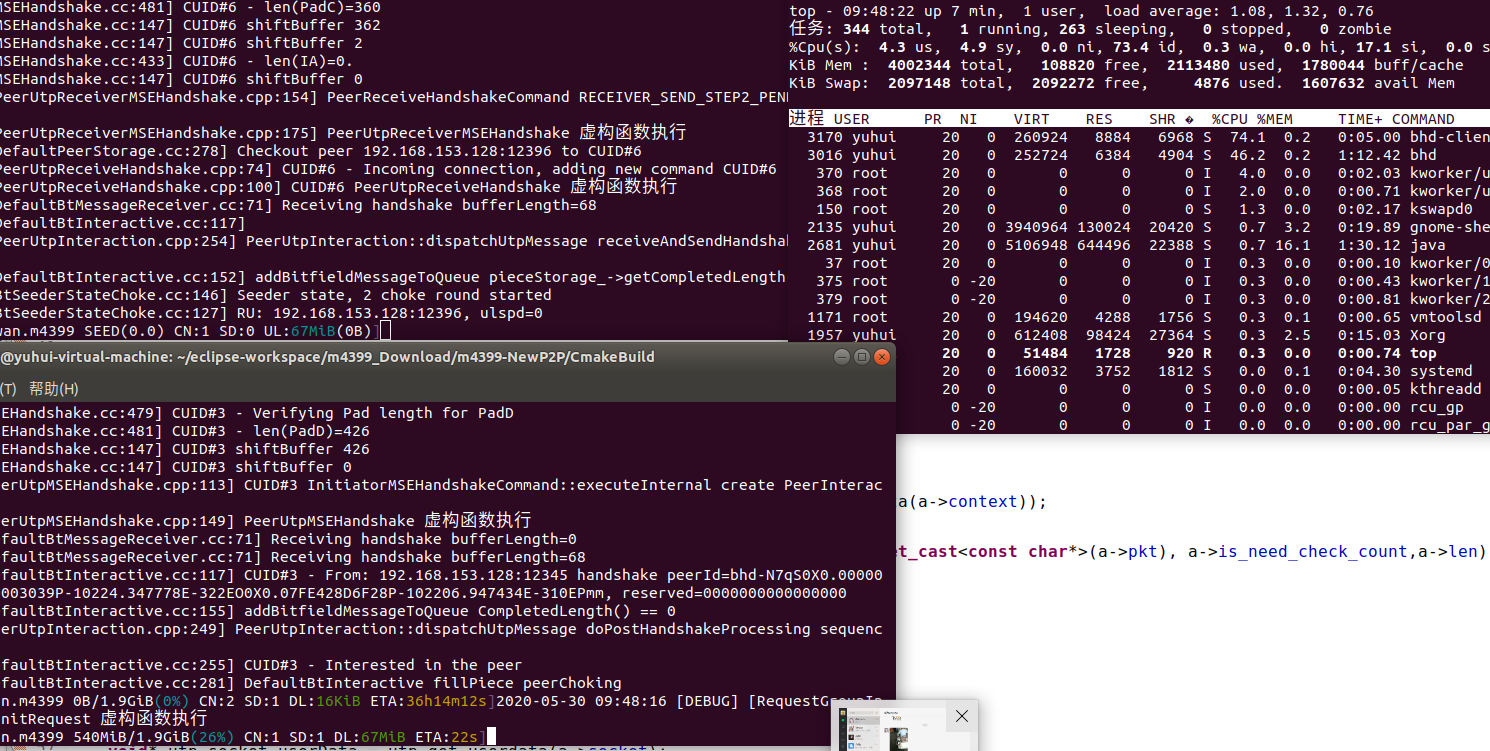Click the len(PadC)=360 log line

point(190,7)
